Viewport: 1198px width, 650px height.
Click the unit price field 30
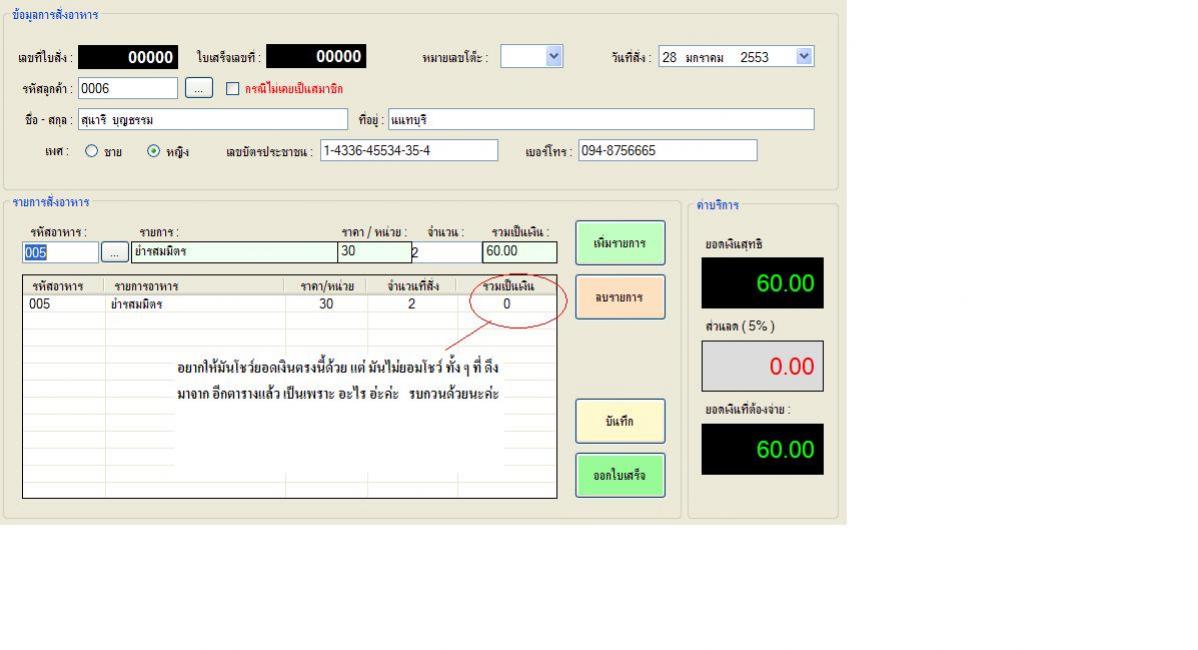[374, 252]
